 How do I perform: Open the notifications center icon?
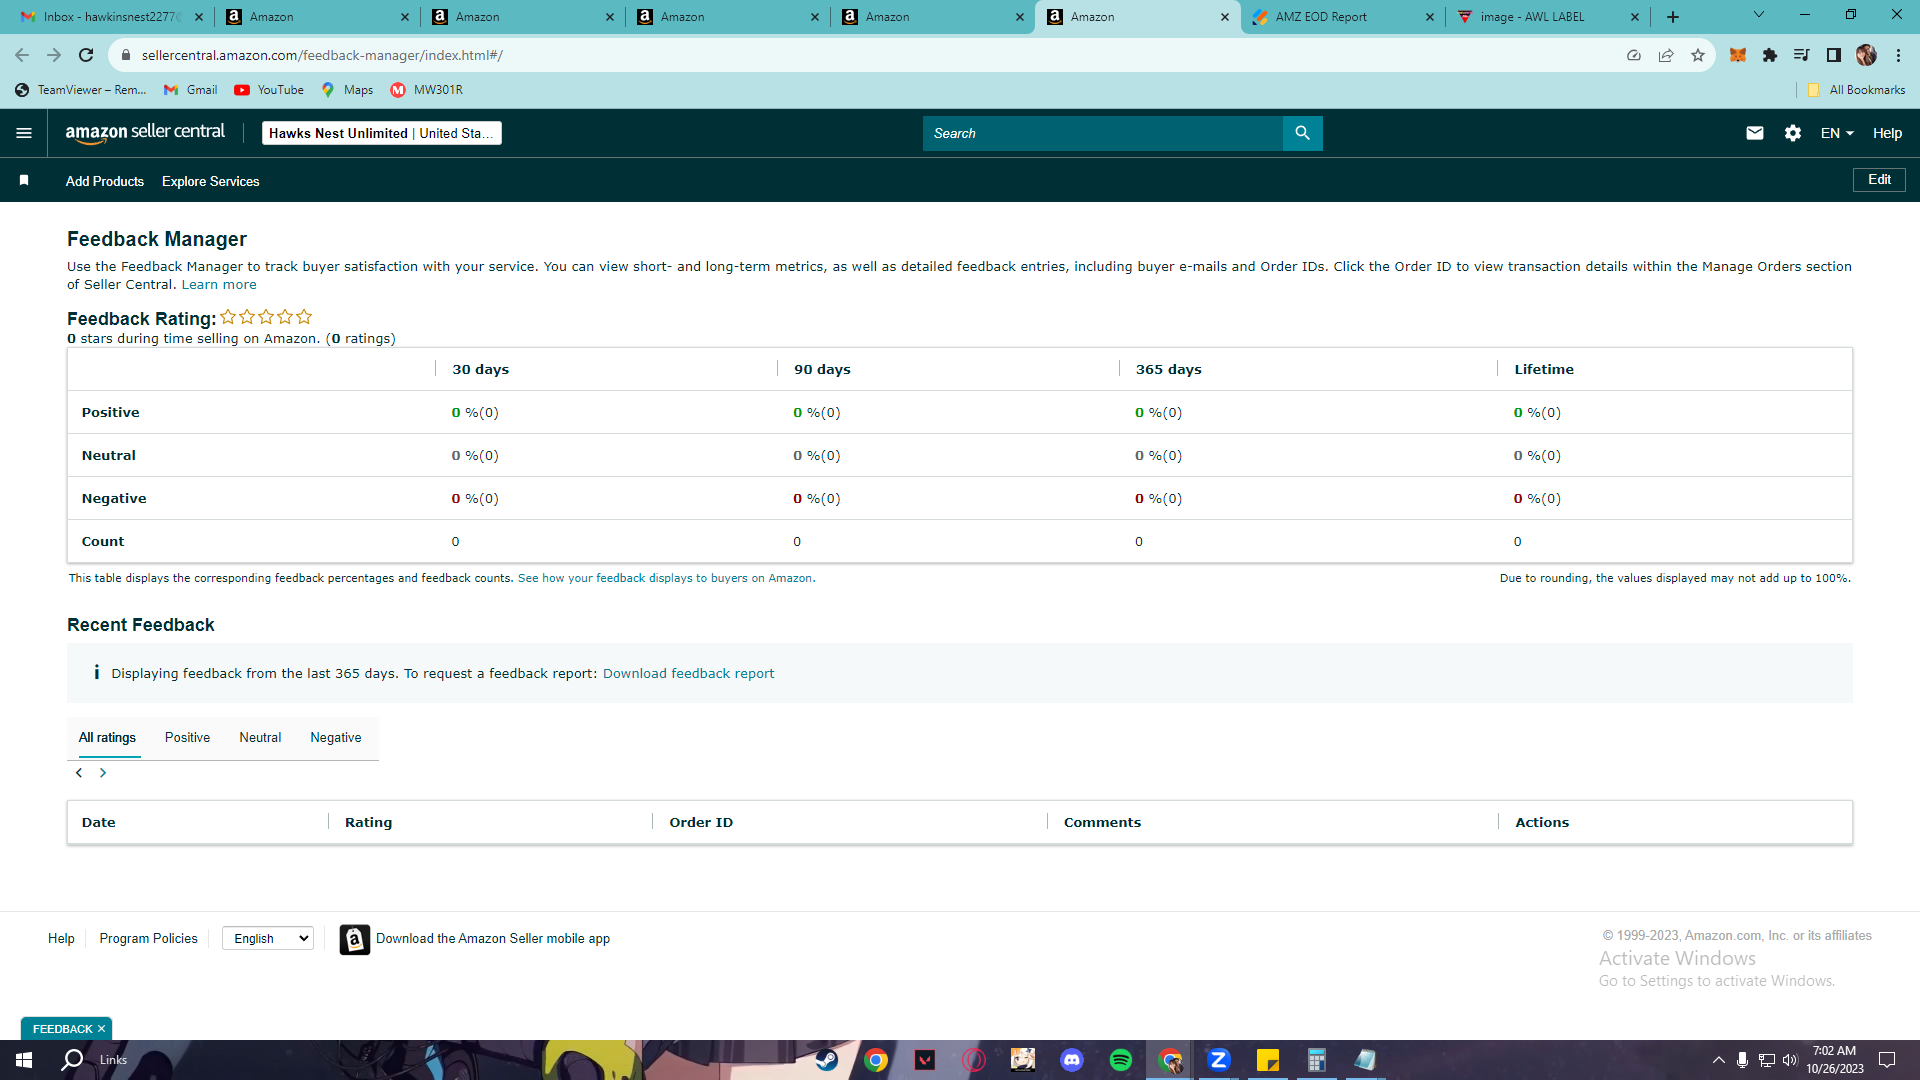(x=1887, y=1060)
